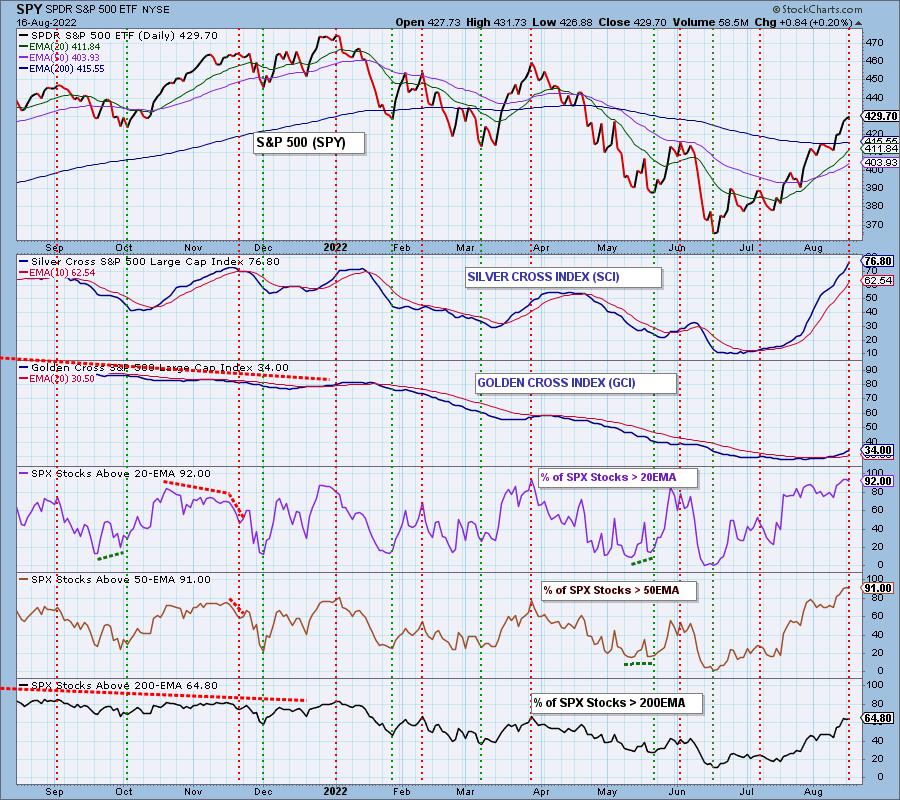Click the 'S&P 500 (SPY)' annotation box
Screen dimensions: 900x800
click(x=309, y=143)
